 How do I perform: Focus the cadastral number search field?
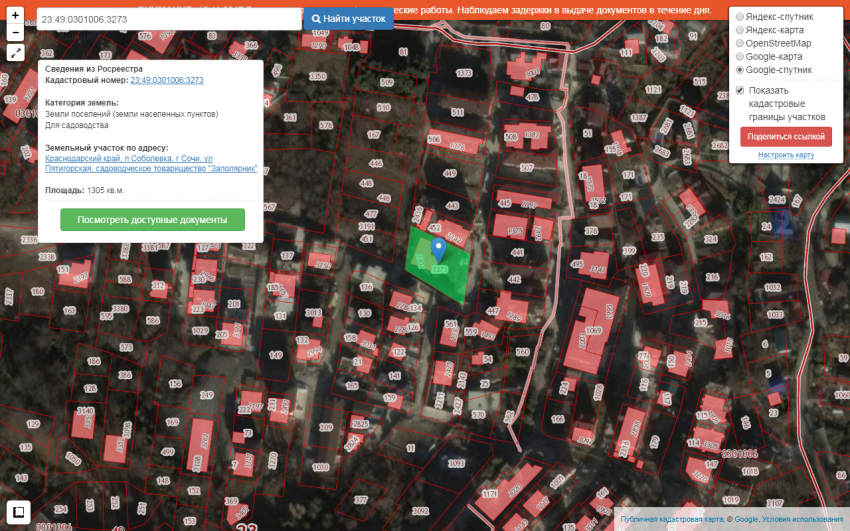pos(168,19)
